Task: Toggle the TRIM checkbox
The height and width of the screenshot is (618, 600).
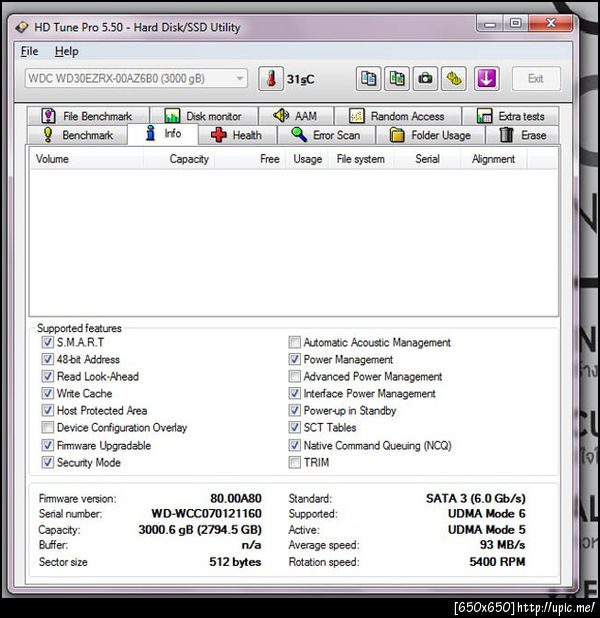Action: click(x=294, y=462)
